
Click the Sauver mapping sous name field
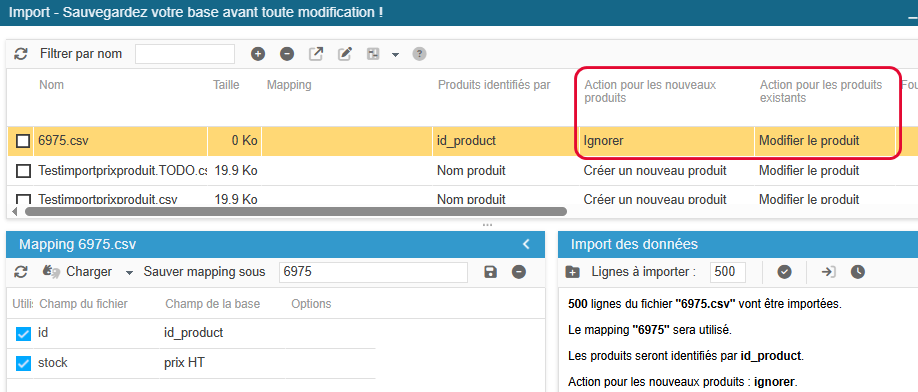coord(374,272)
